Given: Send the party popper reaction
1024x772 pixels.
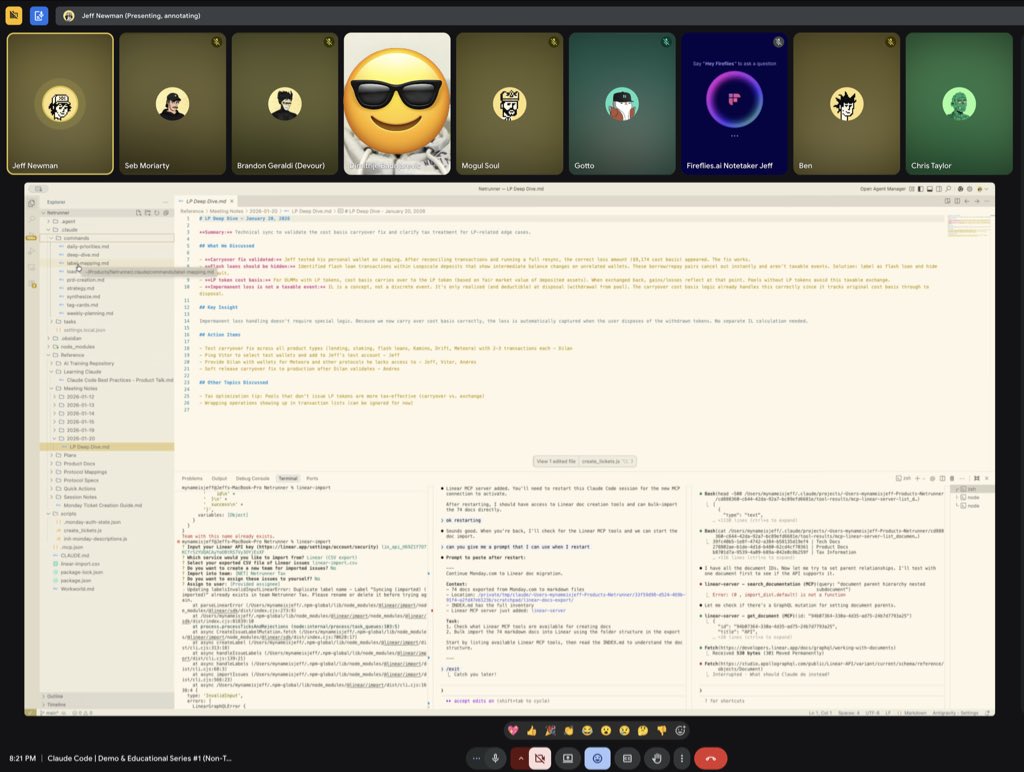Looking at the screenshot, I should click(x=551, y=730).
